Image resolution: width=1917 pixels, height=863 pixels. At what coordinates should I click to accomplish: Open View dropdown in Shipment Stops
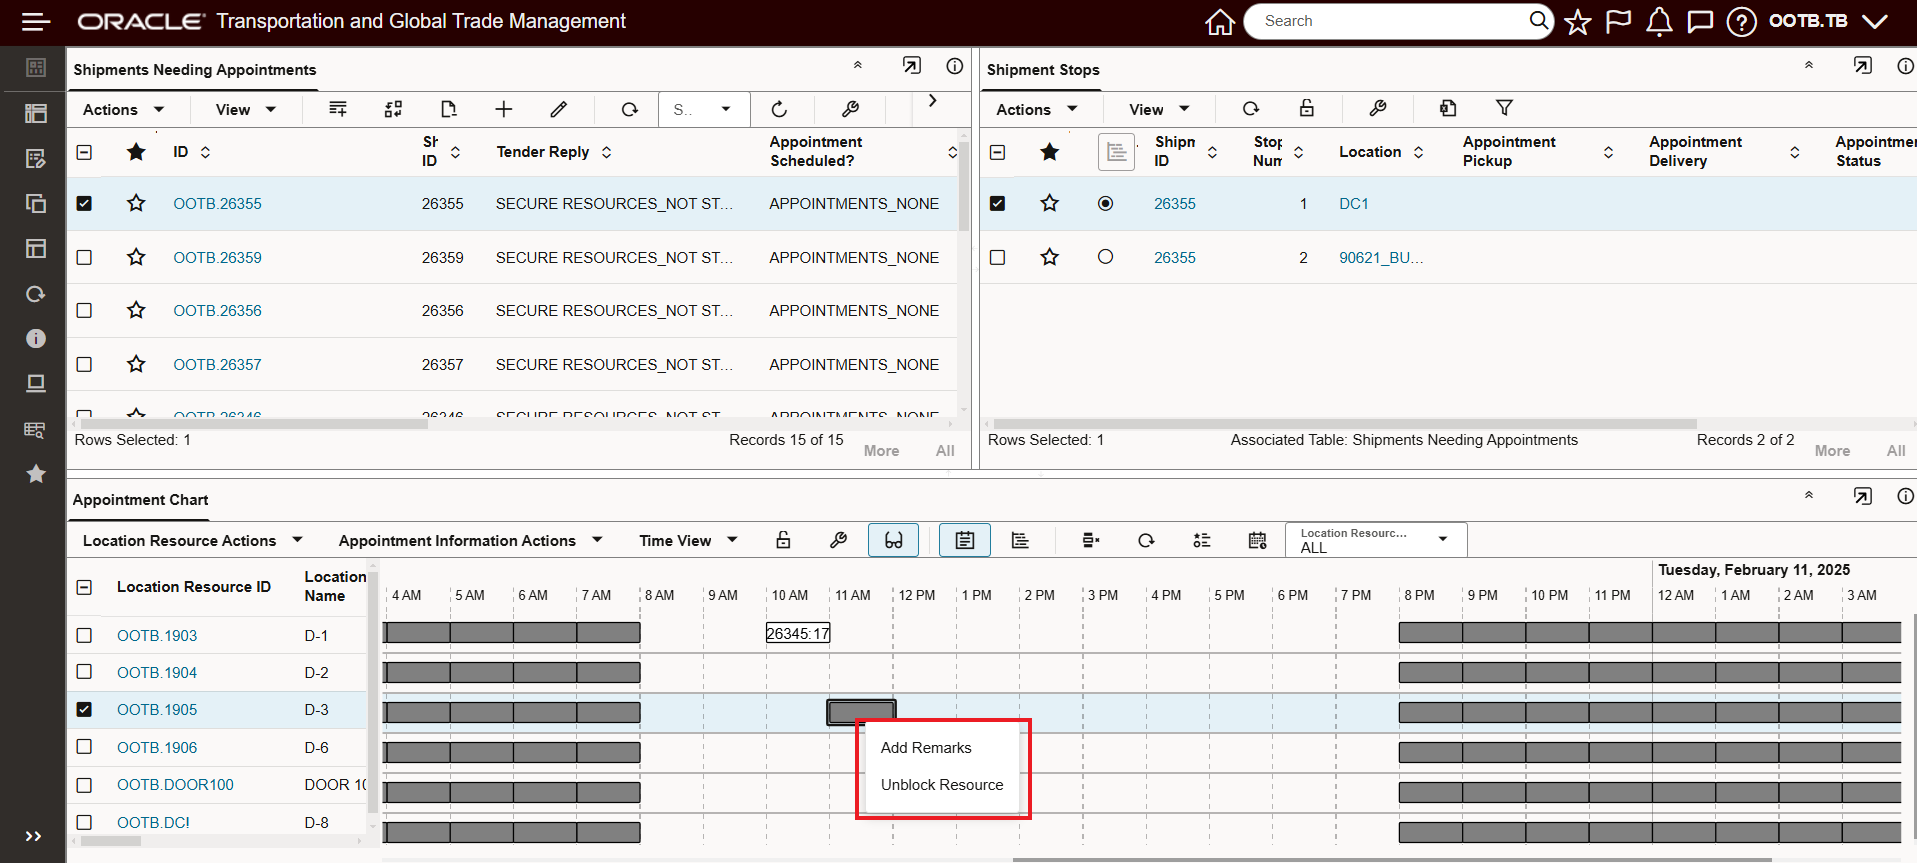click(1159, 109)
